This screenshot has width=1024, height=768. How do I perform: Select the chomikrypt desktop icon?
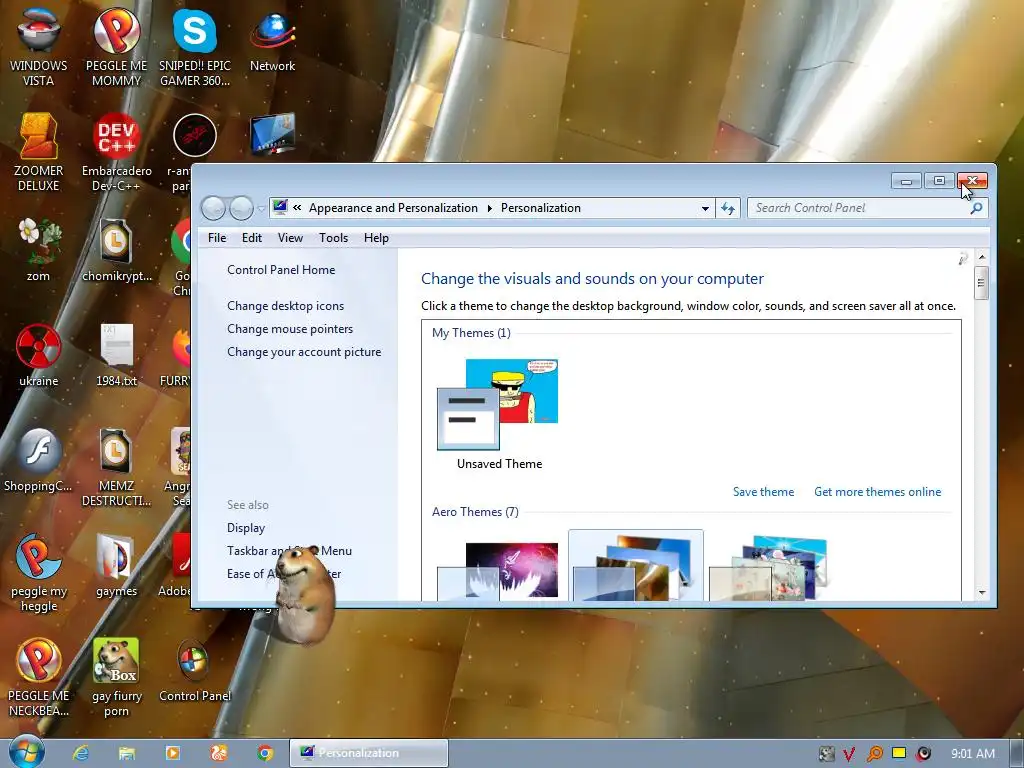pyautogui.click(x=116, y=249)
